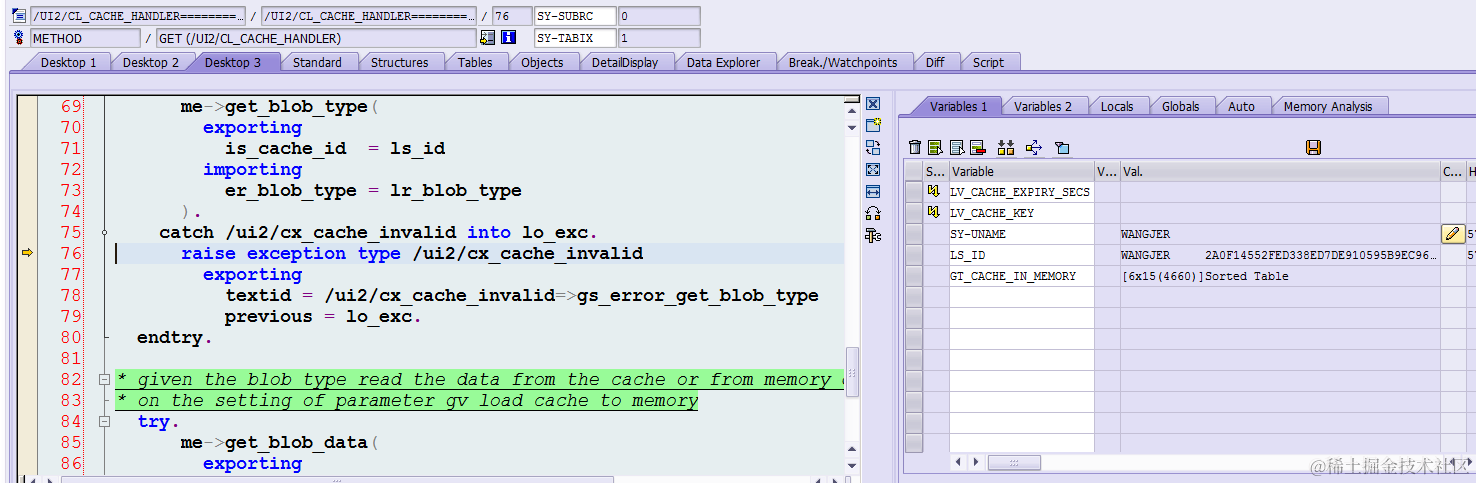Click the status icon of LV_CACHE_KEY row
The image size is (1476, 483).
click(x=934, y=213)
